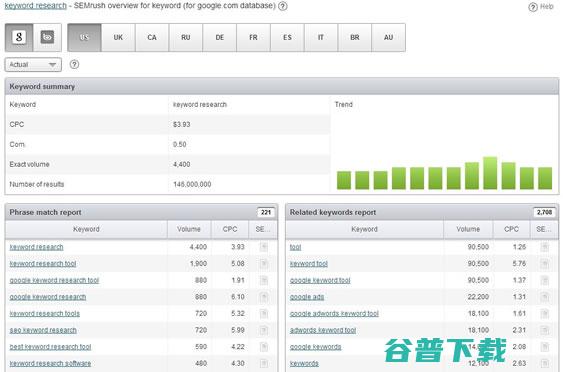Open 'google ads' related keyword link
Viewport: 563px width, 372px height.
(307, 297)
